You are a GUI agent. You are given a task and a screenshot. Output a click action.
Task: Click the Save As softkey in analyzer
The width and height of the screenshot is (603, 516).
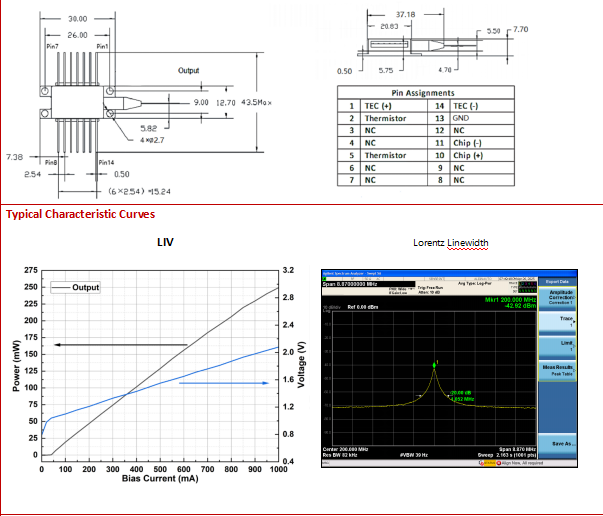[x=557, y=444]
